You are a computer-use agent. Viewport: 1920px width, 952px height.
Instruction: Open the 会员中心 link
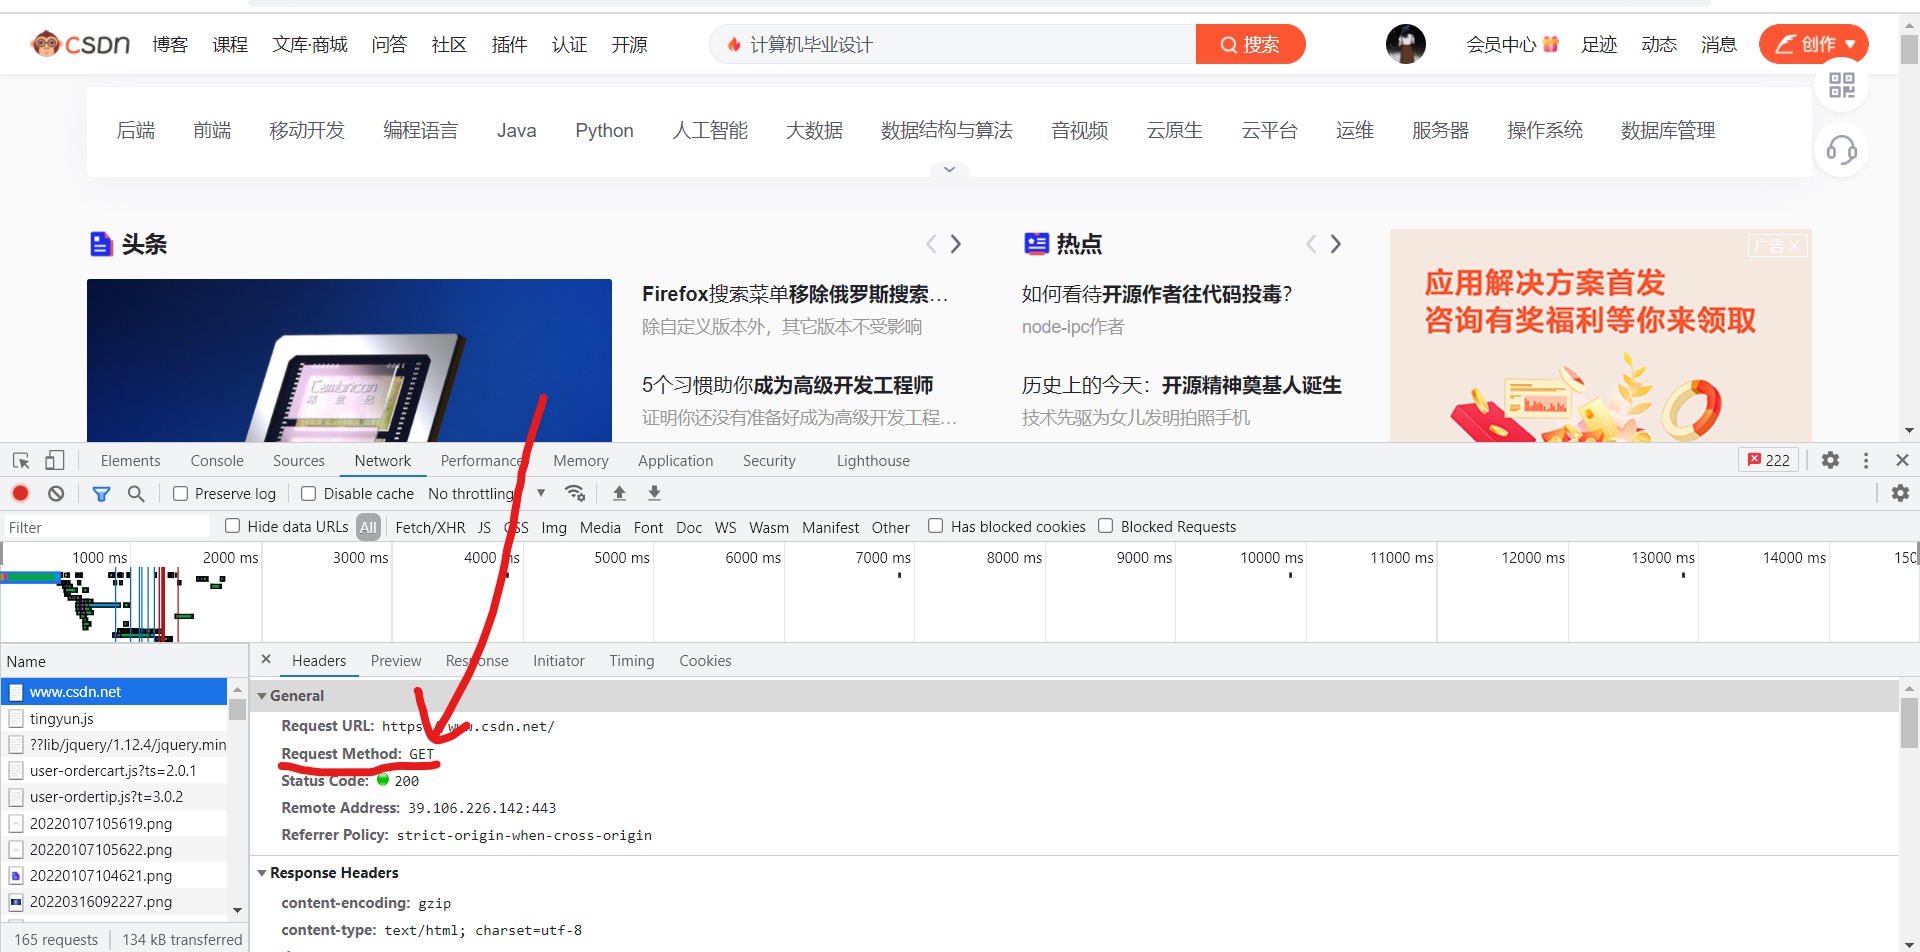tap(1512, 44)
